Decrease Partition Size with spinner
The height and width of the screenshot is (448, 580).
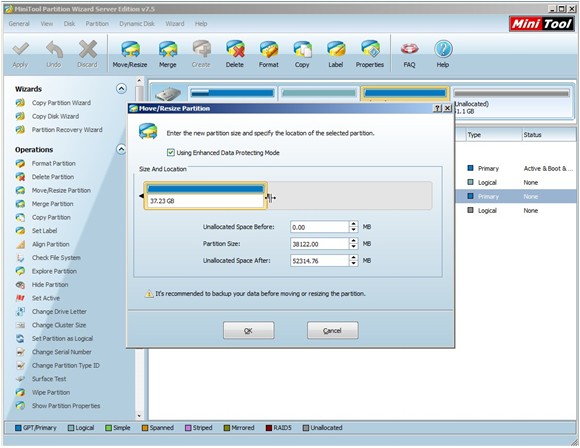coord(354,247)
